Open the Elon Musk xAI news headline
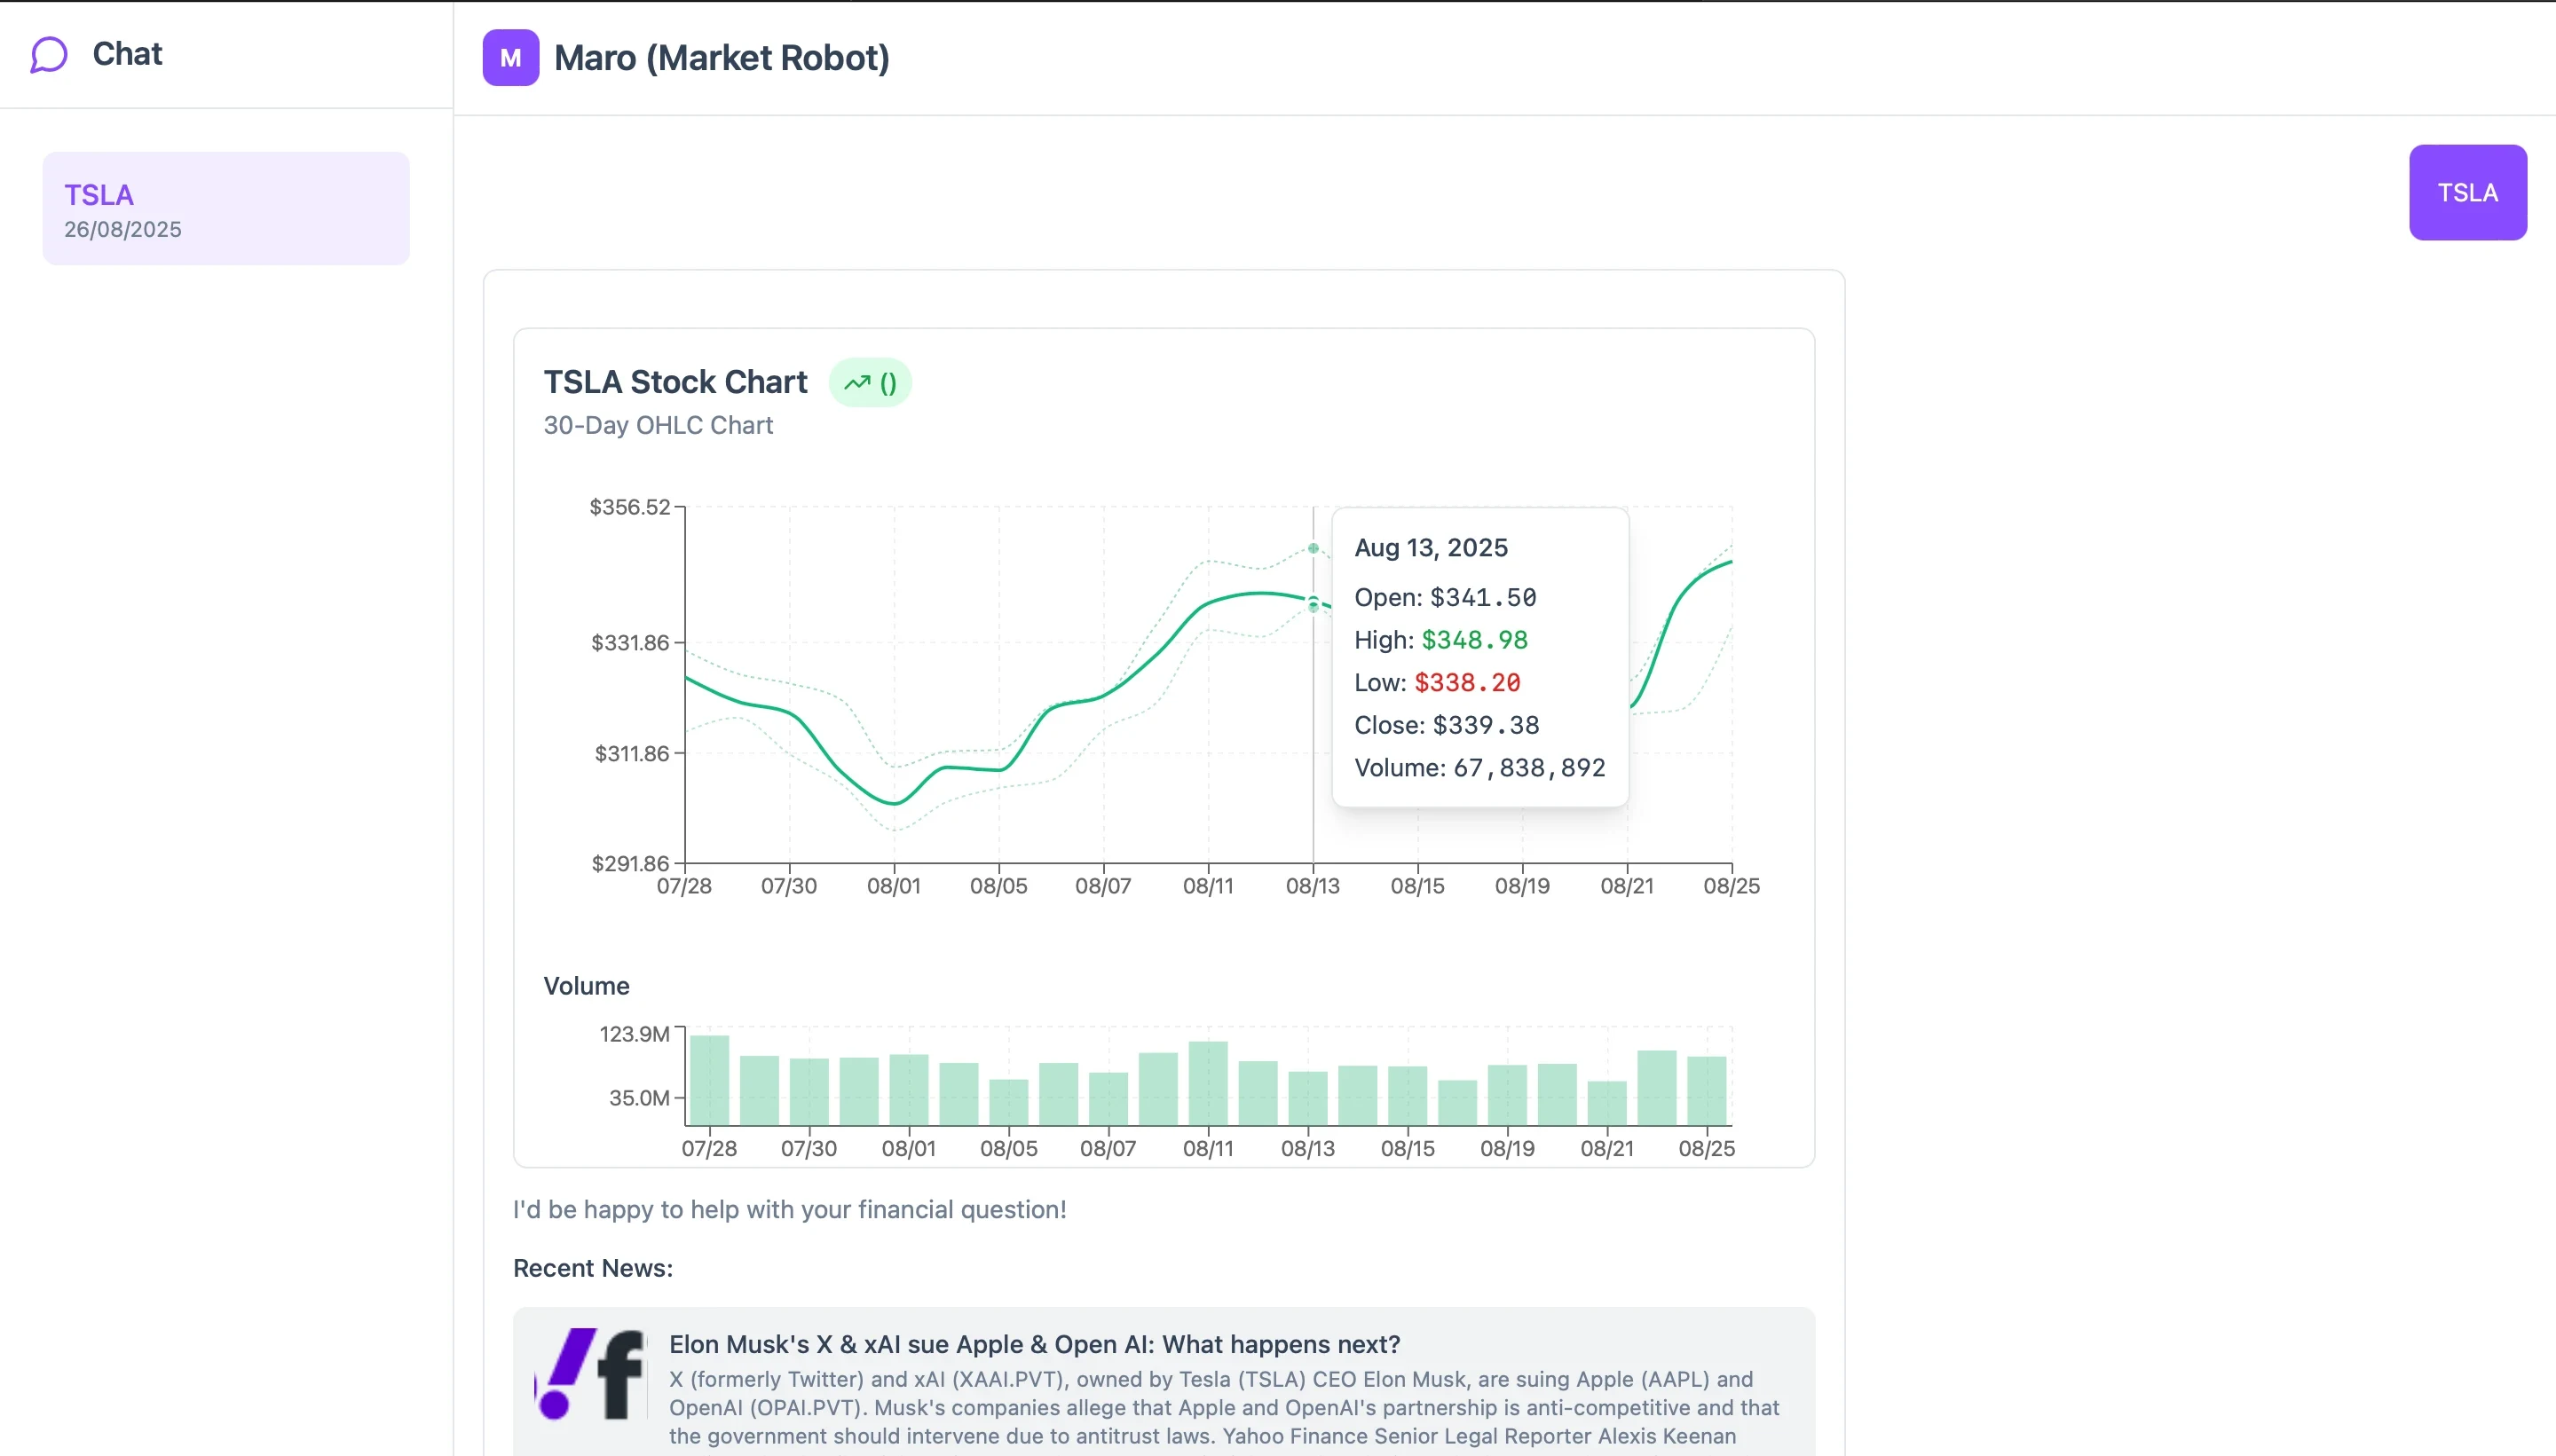2556x1456 pixels. coord(1034,1344)
